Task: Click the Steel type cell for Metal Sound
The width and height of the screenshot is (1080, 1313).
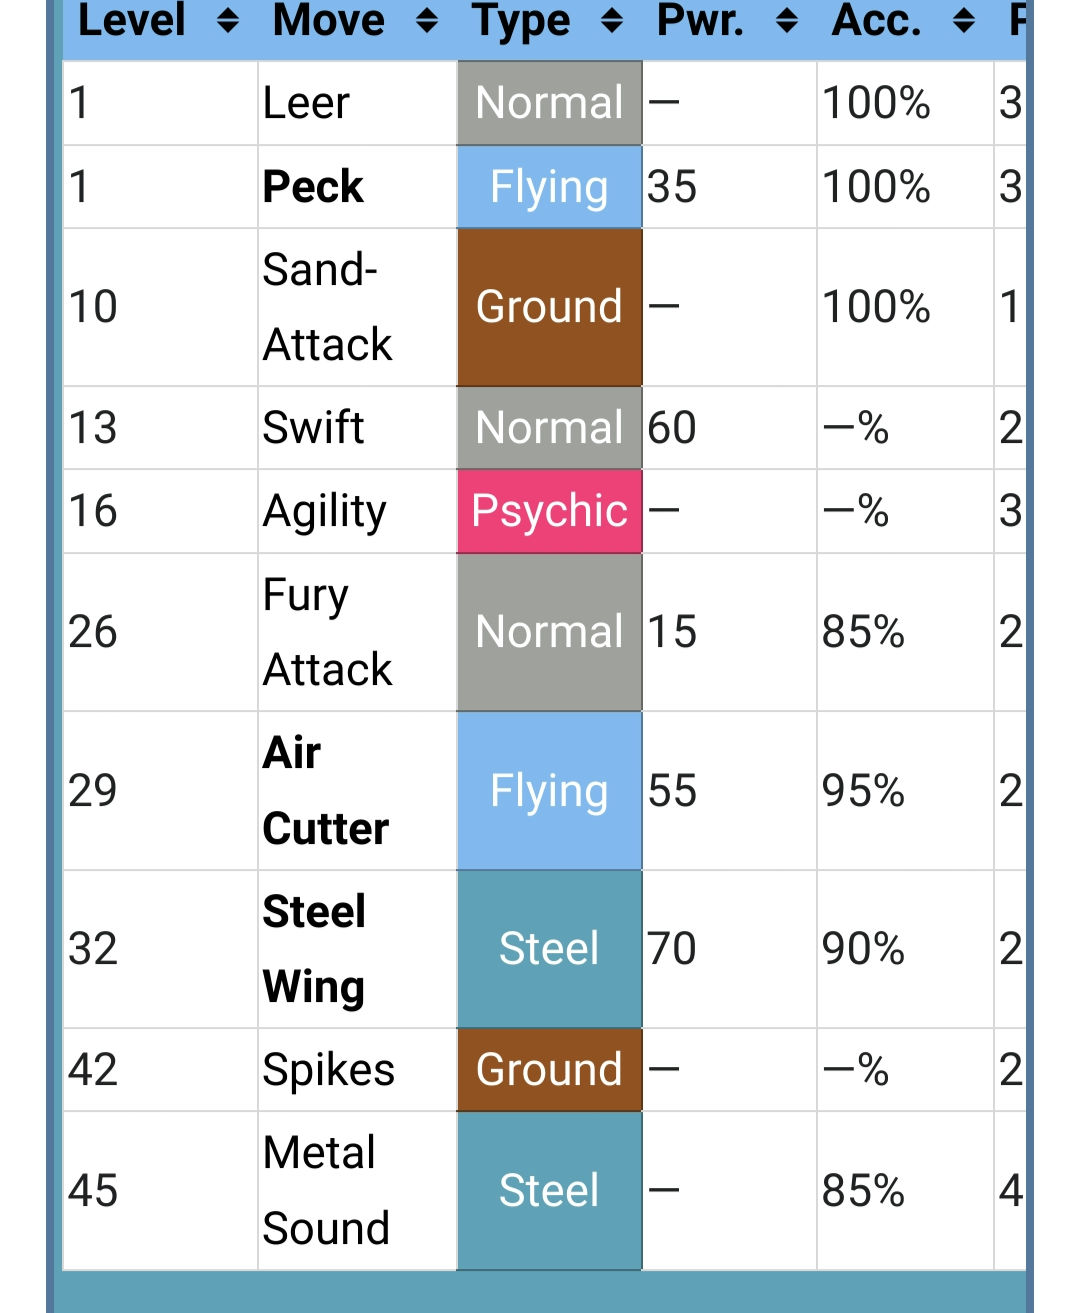Action: [x=549, y=1191]
